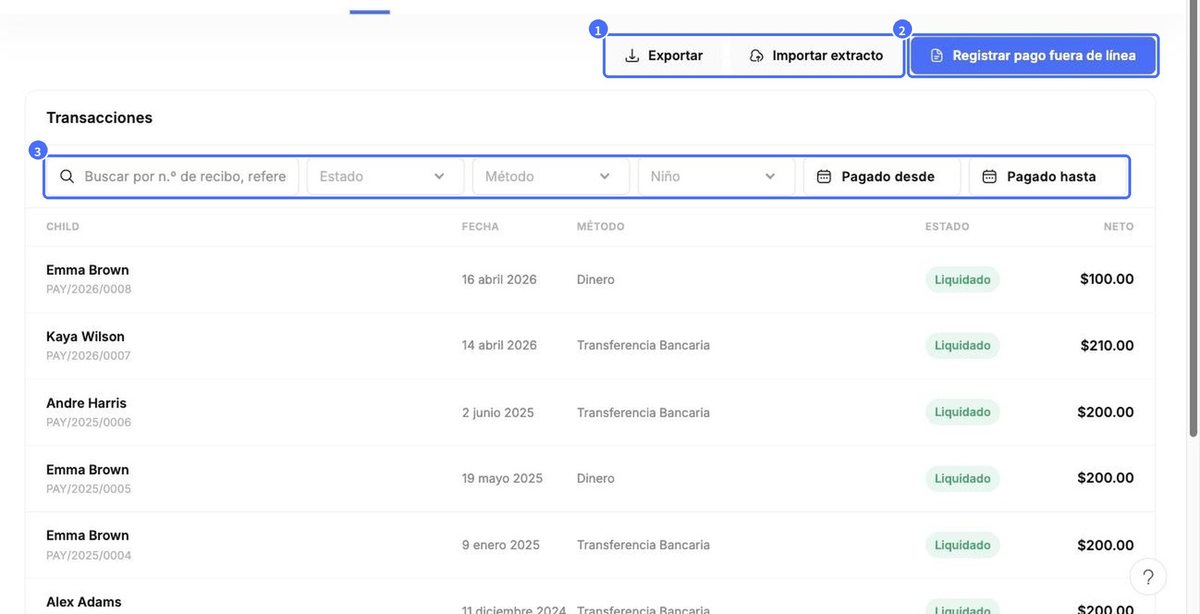Click receipt PAY/2025/0005
The height and width of the screenshot is (614, 1200).
[x=88, y=489]
